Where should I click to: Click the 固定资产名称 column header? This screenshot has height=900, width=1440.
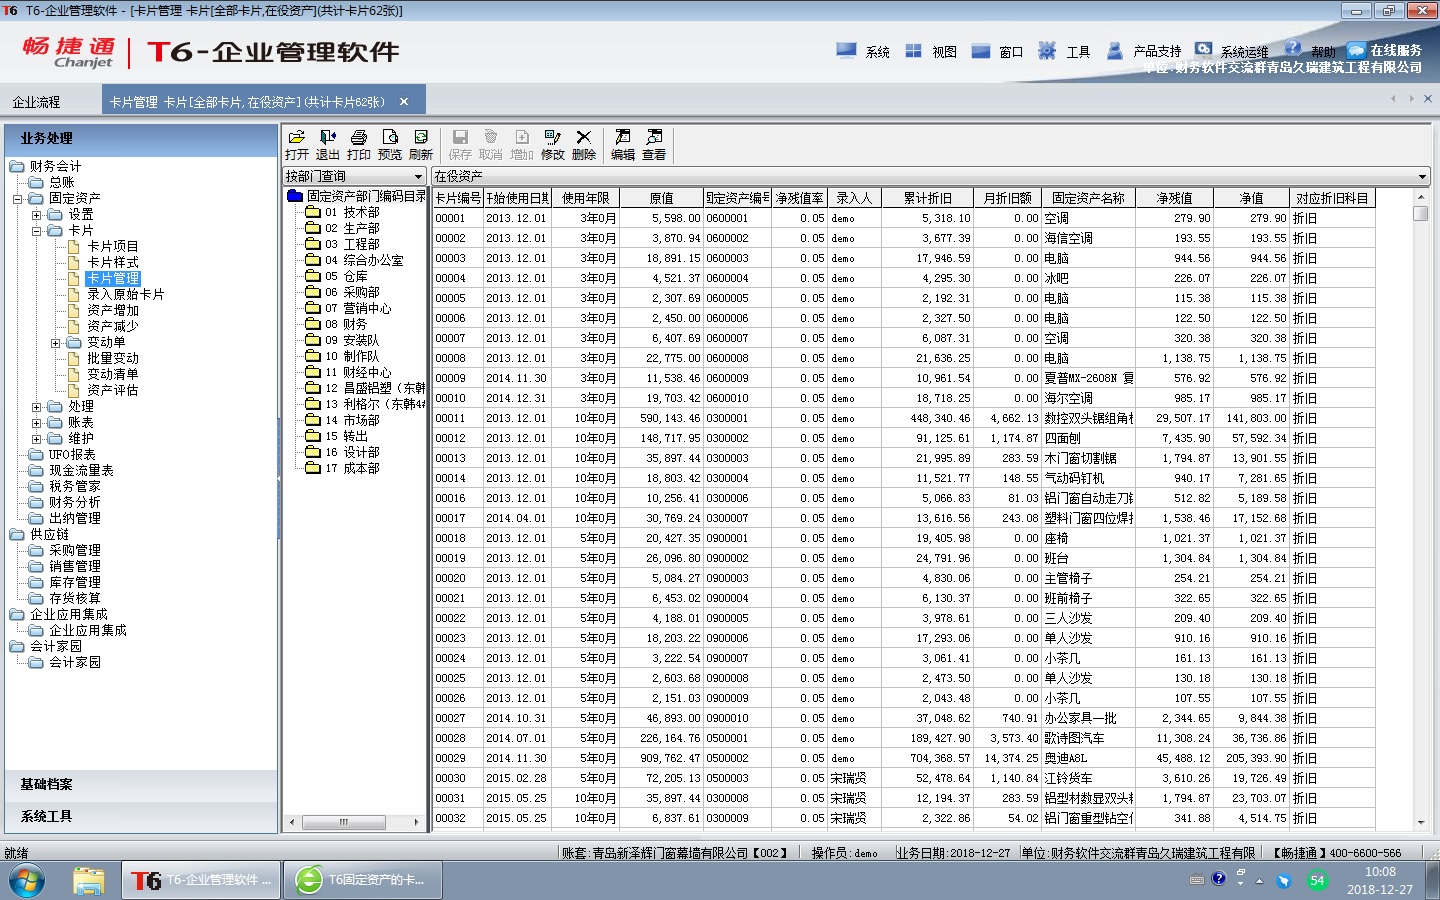(1088, 199)
